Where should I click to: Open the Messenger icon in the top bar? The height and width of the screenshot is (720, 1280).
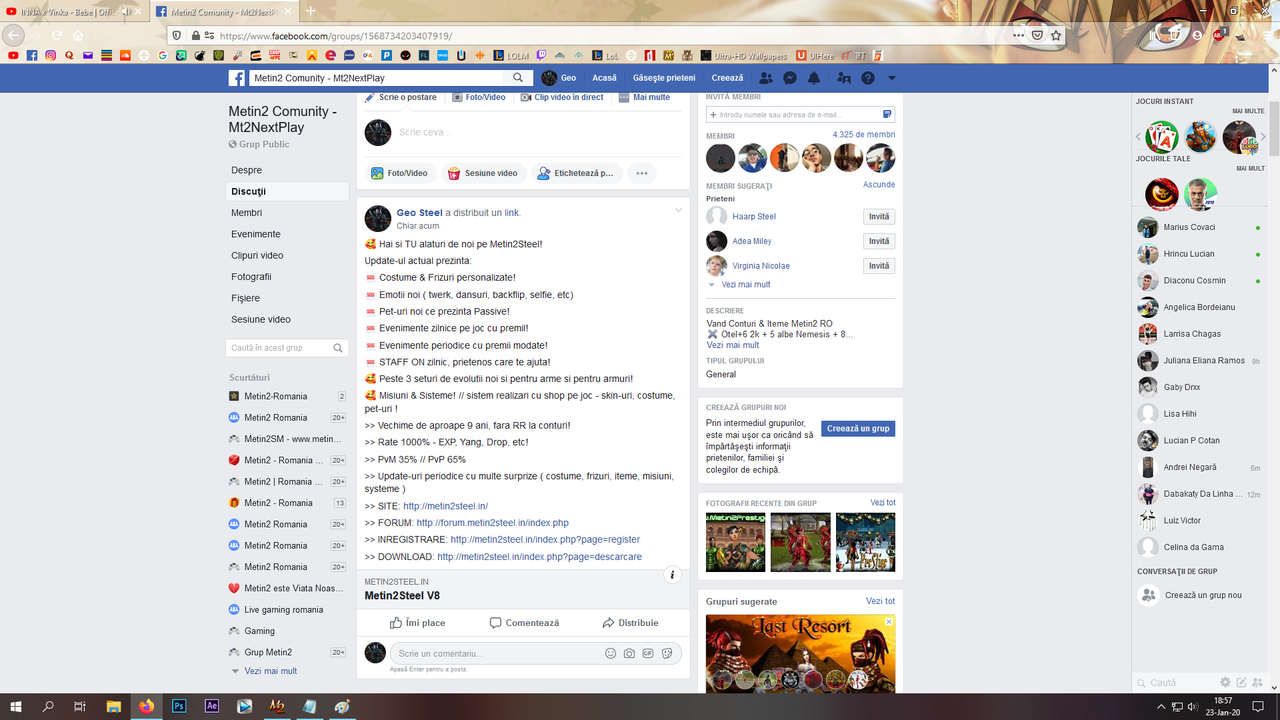point(790,78)
